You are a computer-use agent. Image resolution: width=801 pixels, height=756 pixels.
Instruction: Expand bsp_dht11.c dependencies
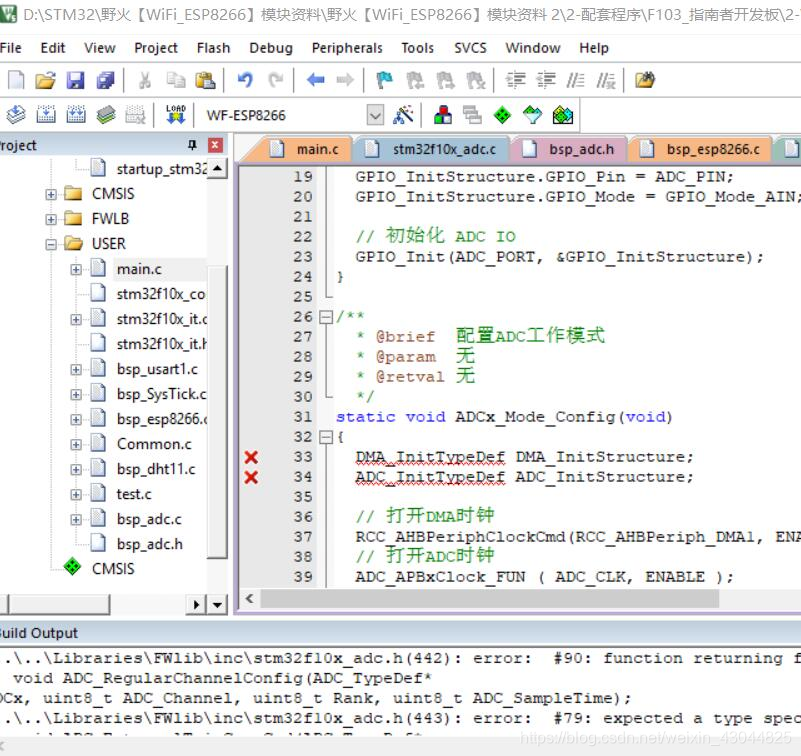pos(76,469)
